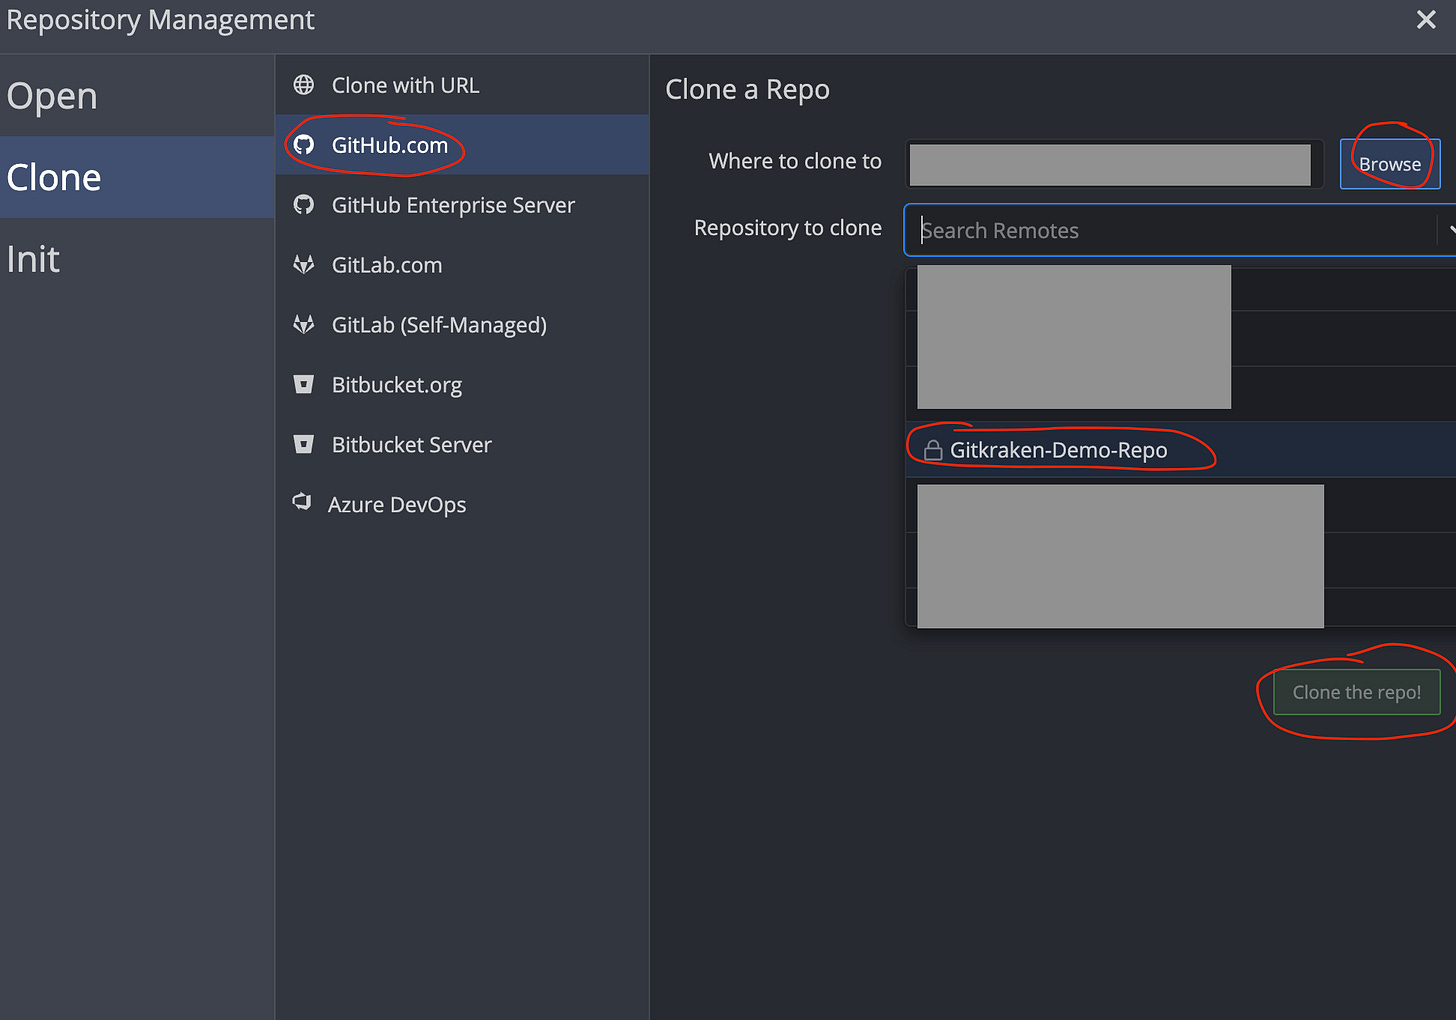Image resolution: width=1456 pixels, height=1020 pixels.
Task: Close the Repository Management dialog
Action: 1426,19
